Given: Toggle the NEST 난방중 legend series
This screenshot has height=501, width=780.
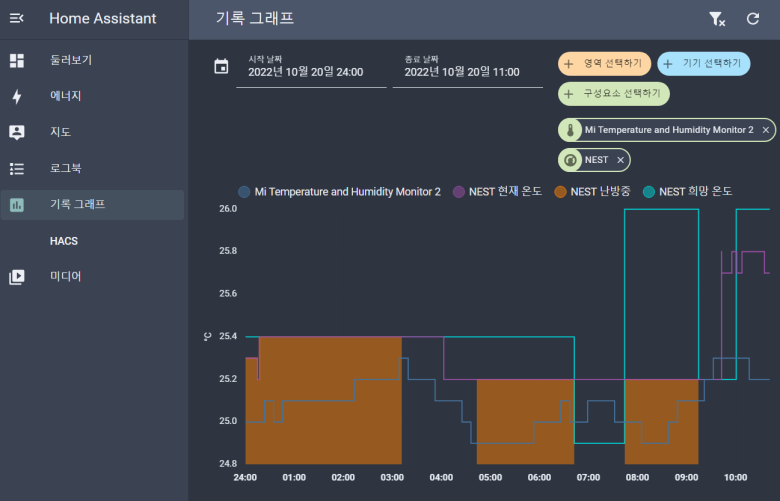Looking at the screenshot, I should click(x=592, y=192).
